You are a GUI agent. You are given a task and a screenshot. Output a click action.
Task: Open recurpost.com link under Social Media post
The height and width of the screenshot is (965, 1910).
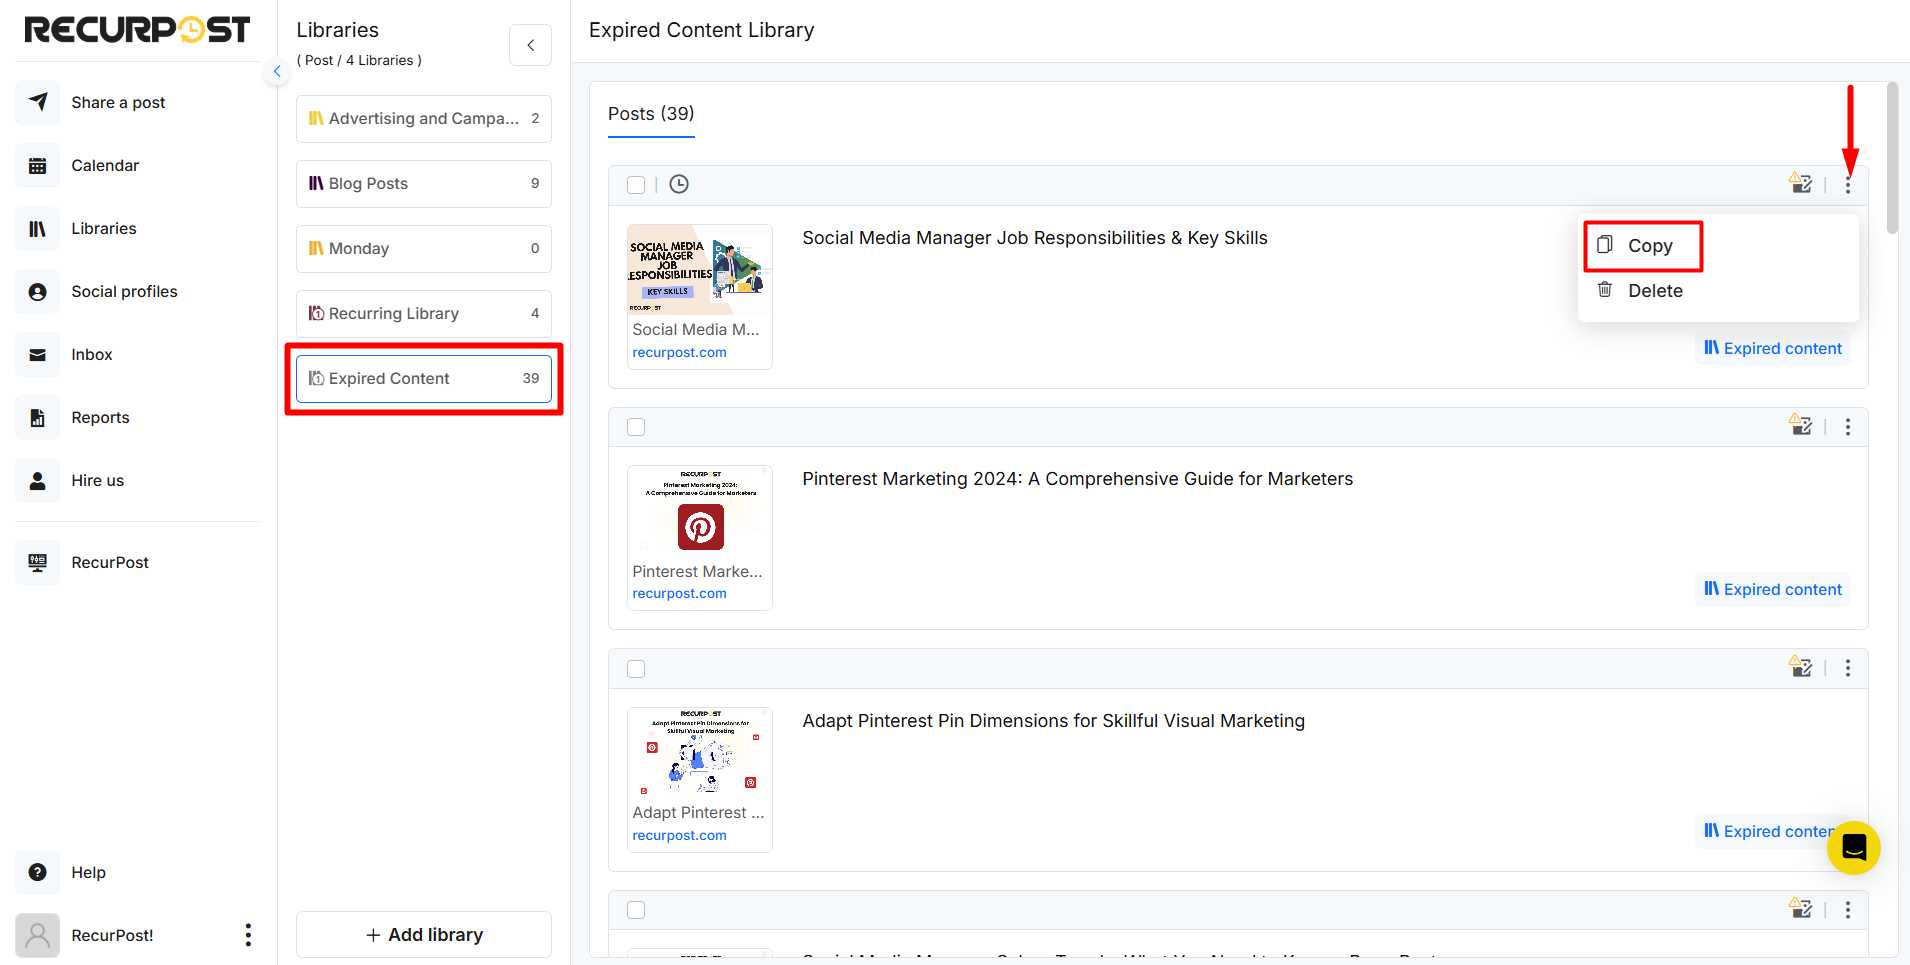pos(679,353)
